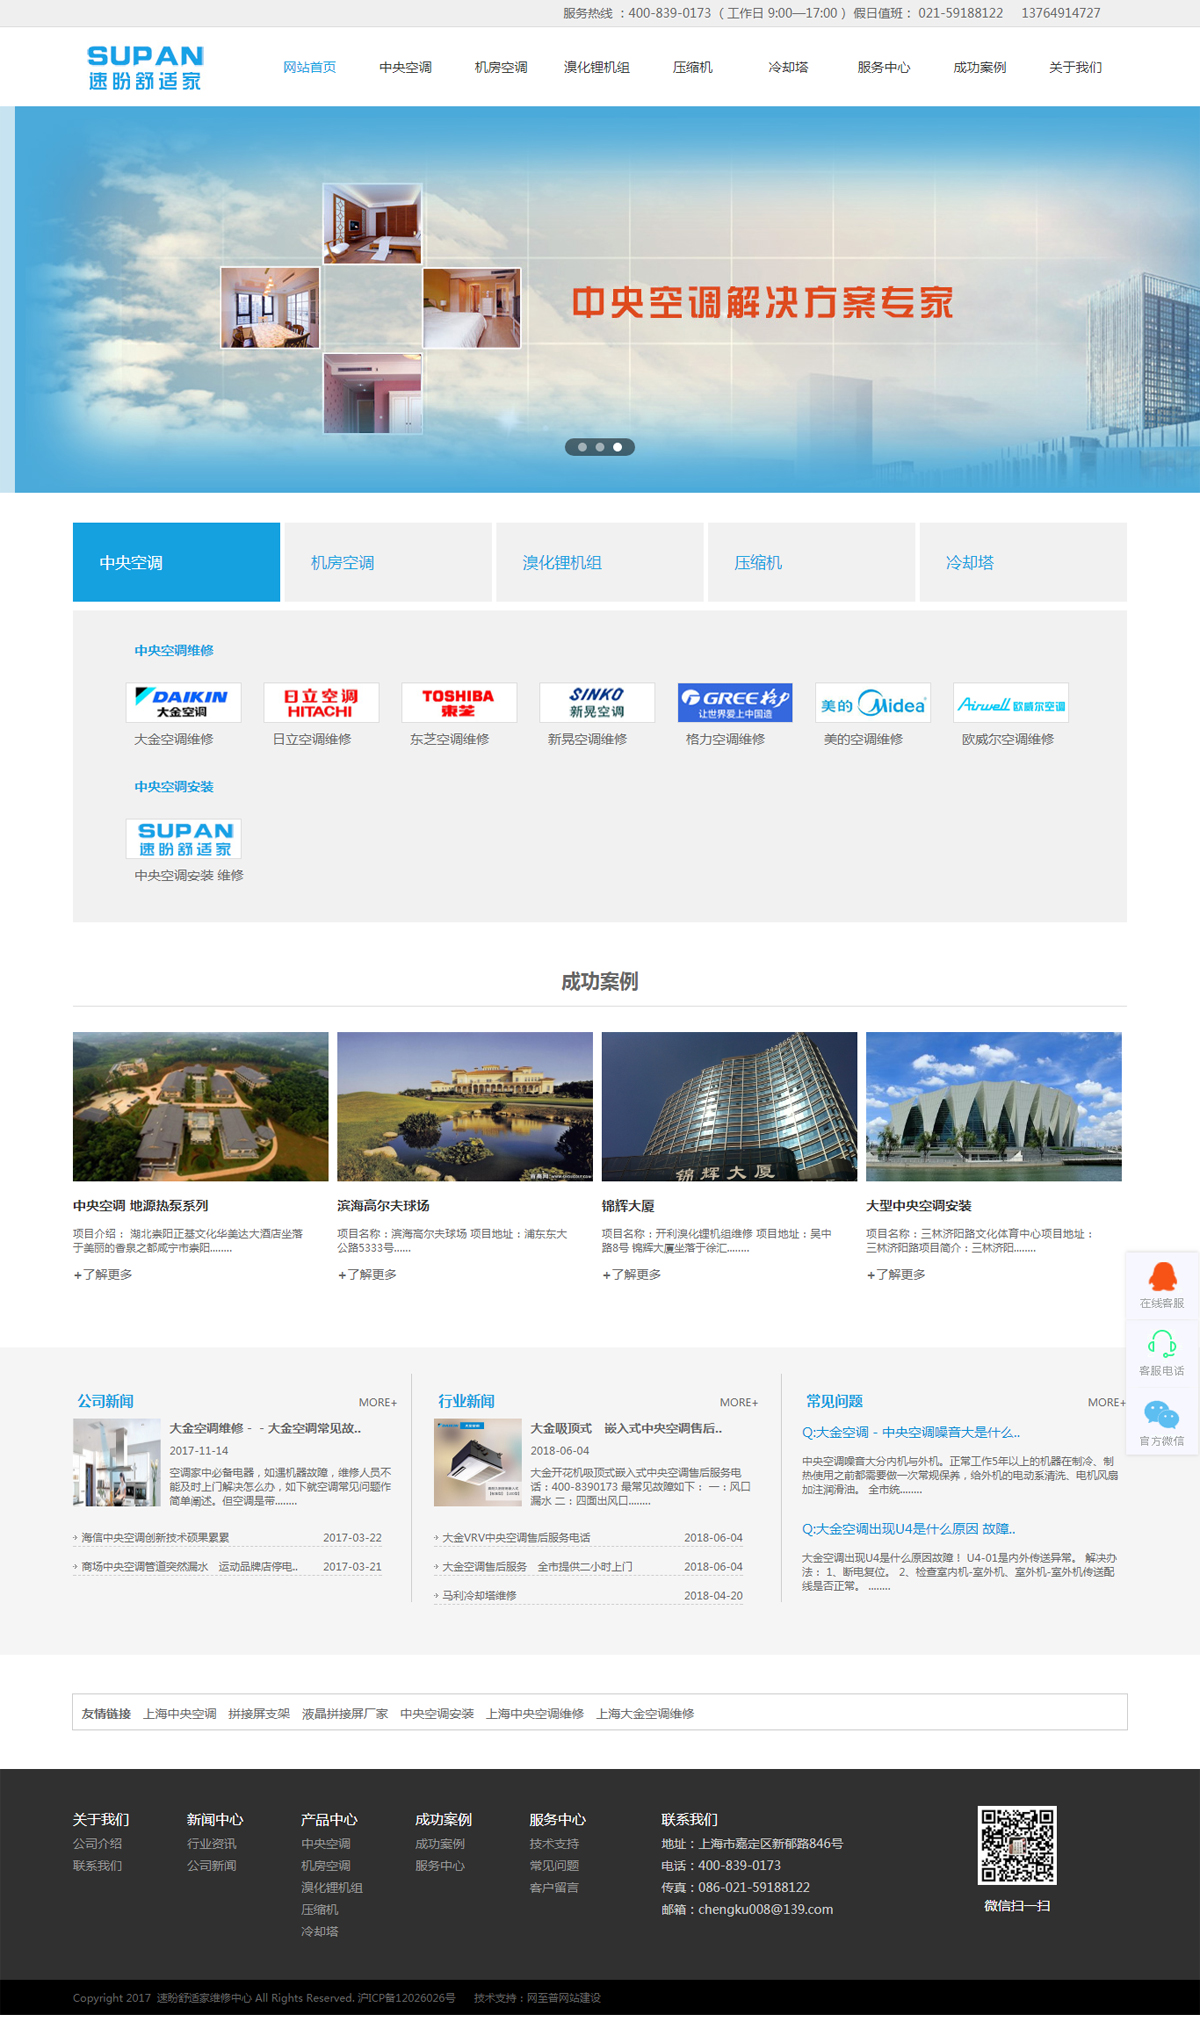The image size is (1200, 2029).
Task: Select the Hitachi brand logo
Action: [x=320, y=703]
